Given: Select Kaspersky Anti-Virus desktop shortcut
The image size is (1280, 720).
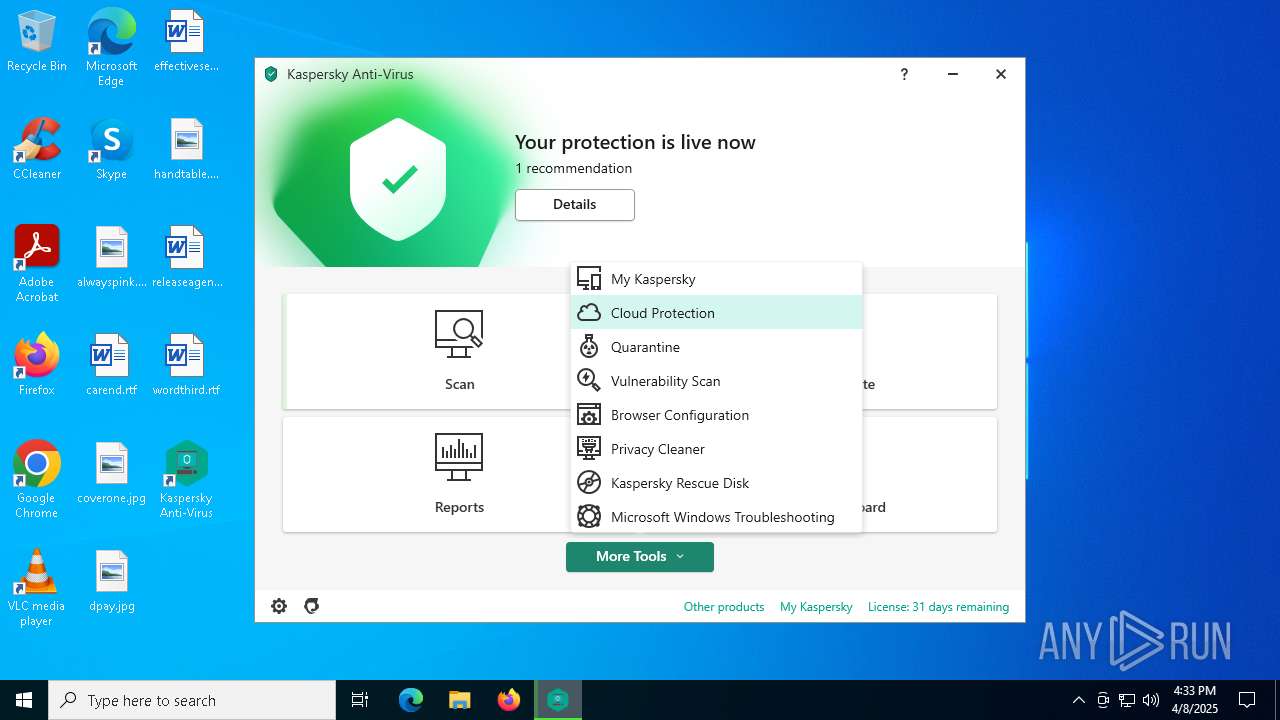Looking at the screenshot, I should pos(186,480).
